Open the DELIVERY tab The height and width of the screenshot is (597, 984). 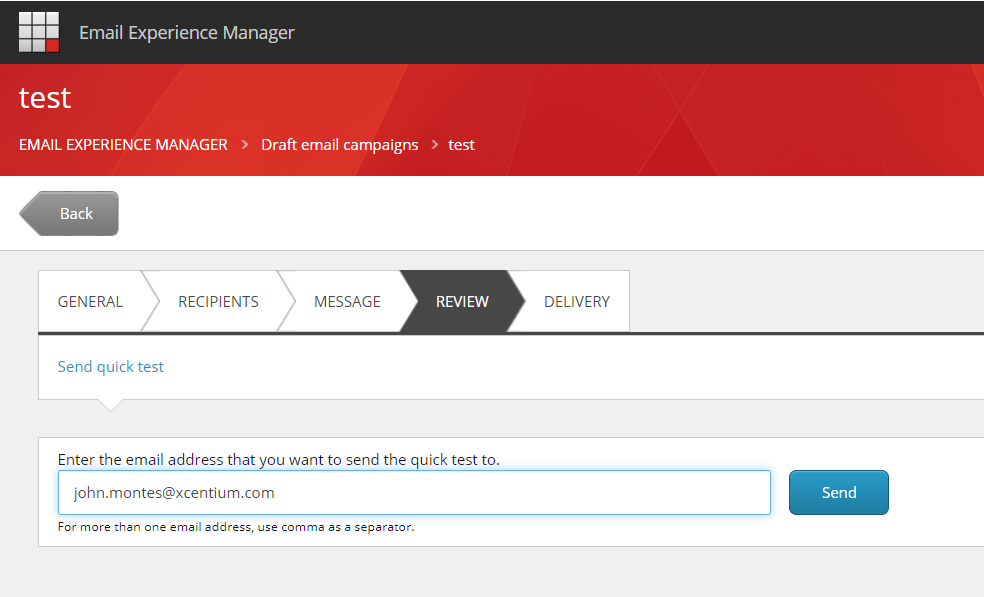pyautogui.click(x=577, y=302)
